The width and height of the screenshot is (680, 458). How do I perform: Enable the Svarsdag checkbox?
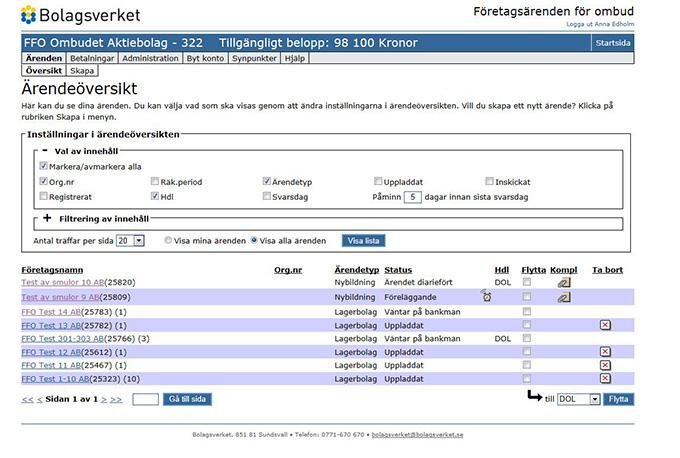coord(267,196)
